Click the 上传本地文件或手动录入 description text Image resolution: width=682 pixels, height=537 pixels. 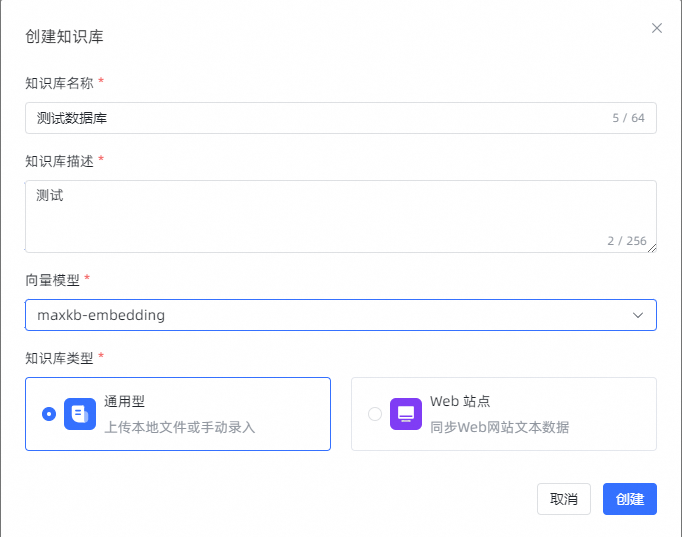click(180, 427)
